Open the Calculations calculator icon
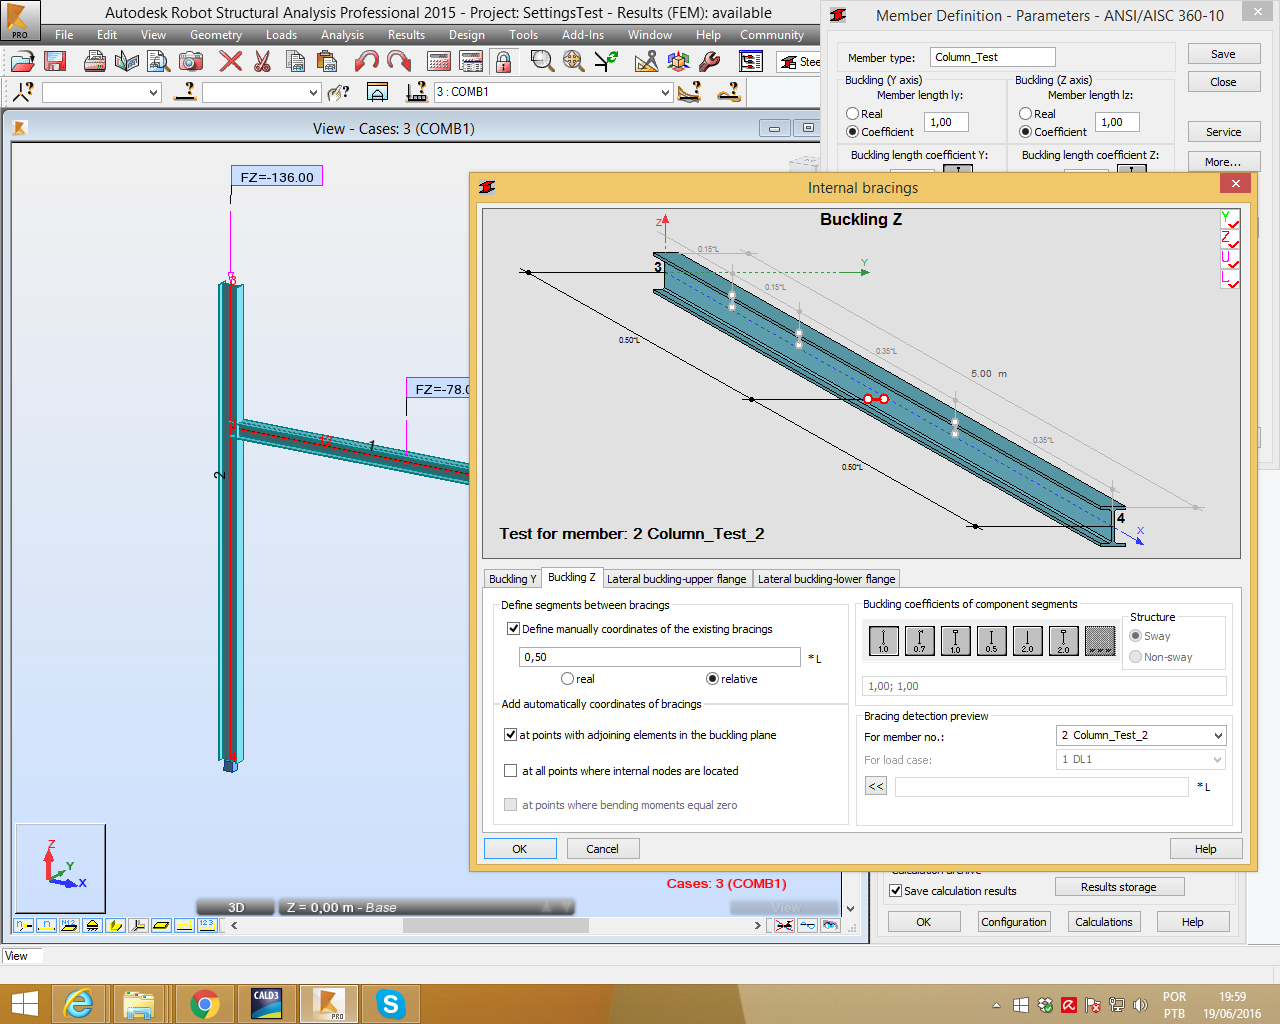 coord(439,62)
